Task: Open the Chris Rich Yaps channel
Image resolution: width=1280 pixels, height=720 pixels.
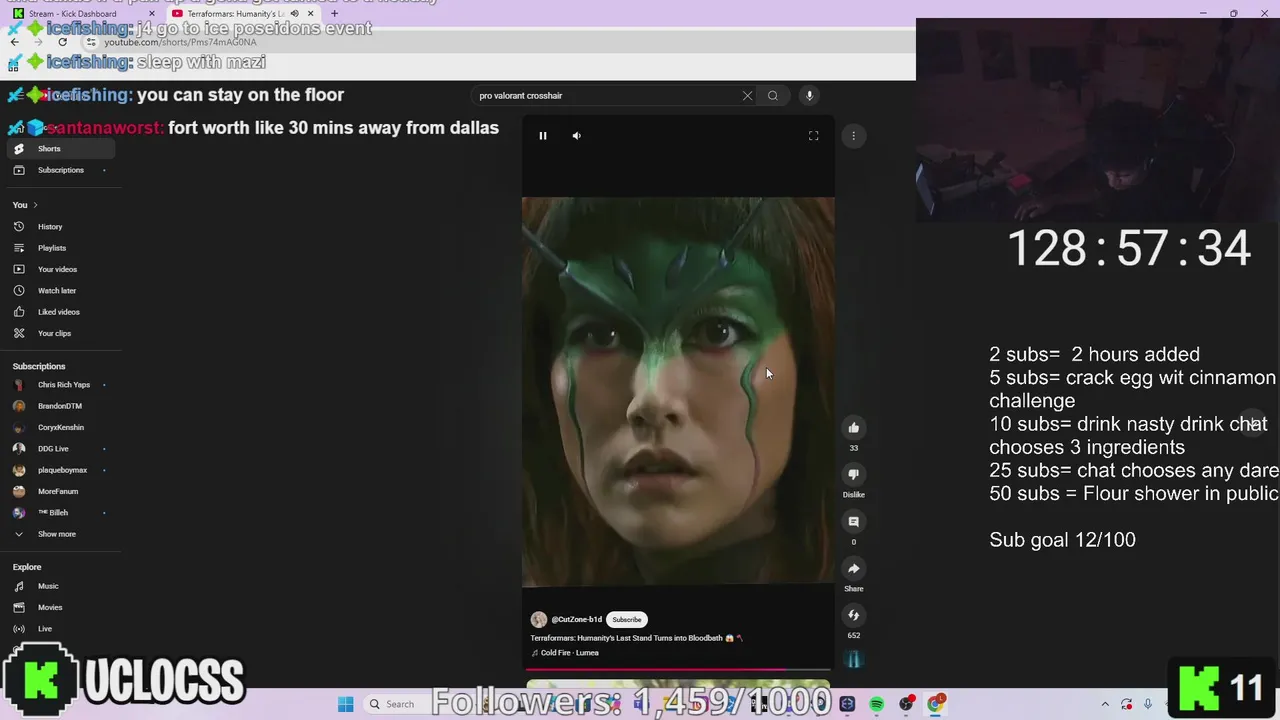Action: [60, 385]
